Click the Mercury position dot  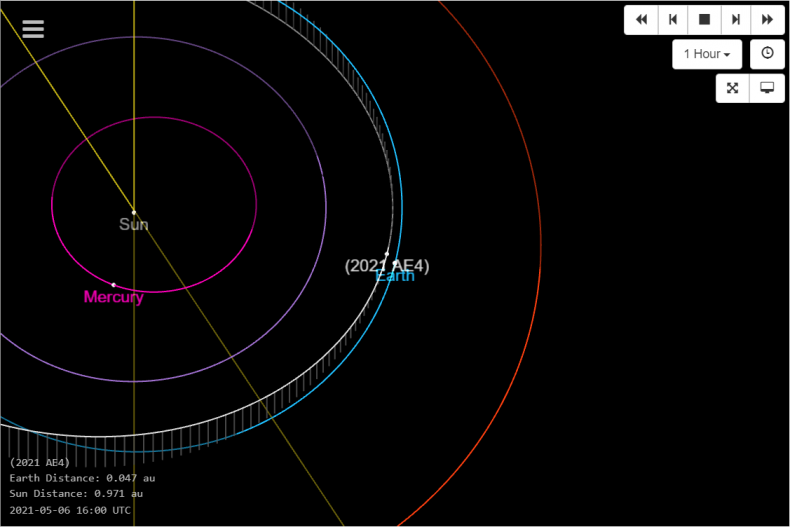(x=113, y=285)
